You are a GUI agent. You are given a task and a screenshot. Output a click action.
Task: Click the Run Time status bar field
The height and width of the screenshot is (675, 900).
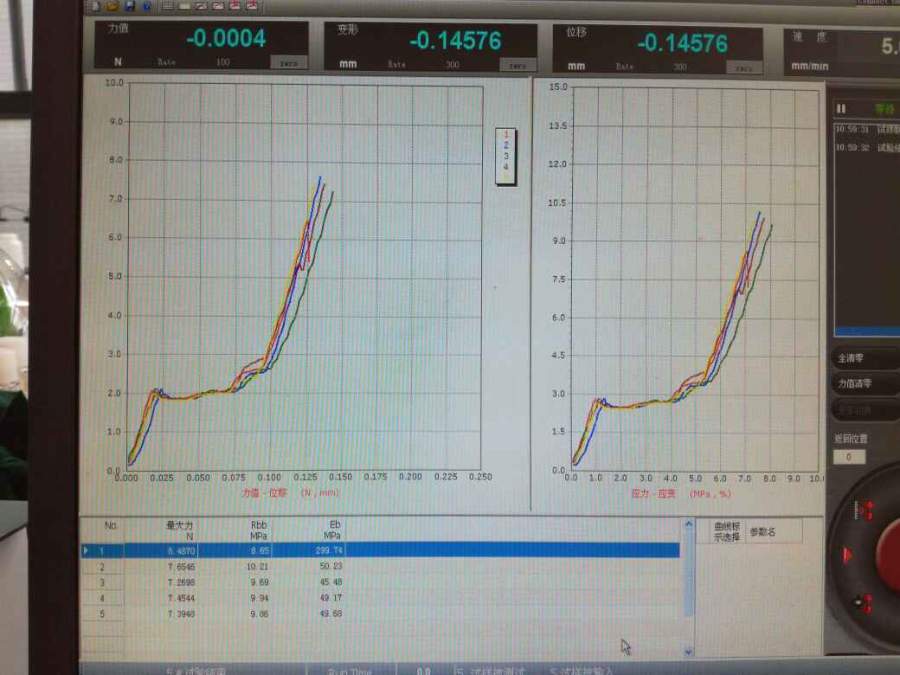[x=350, y=671]
